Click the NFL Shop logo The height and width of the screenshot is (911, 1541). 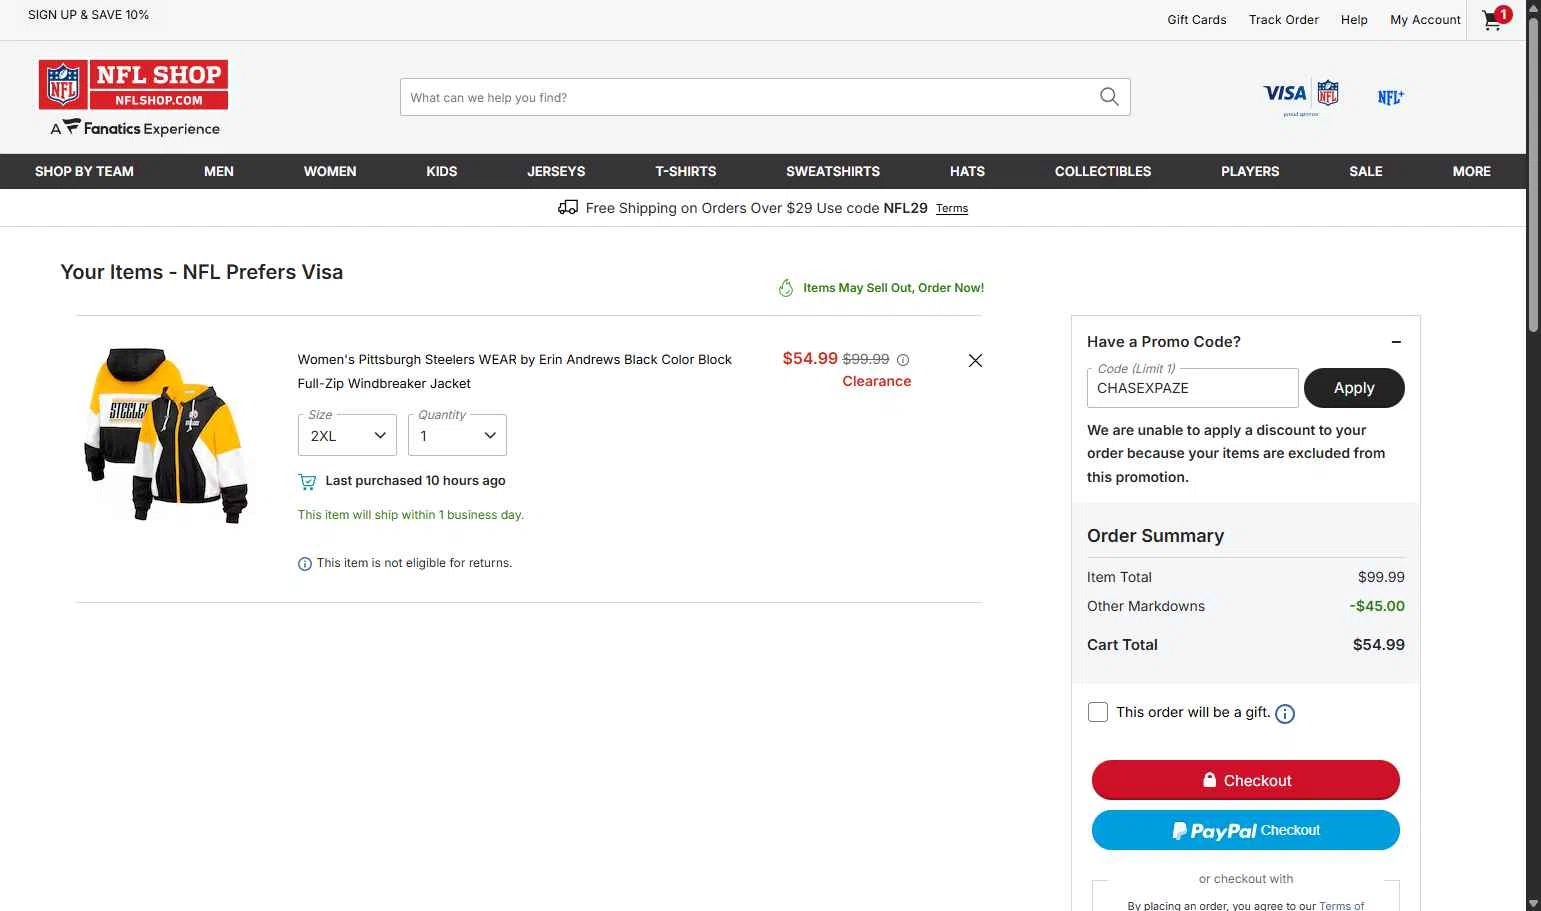[134, 85]
